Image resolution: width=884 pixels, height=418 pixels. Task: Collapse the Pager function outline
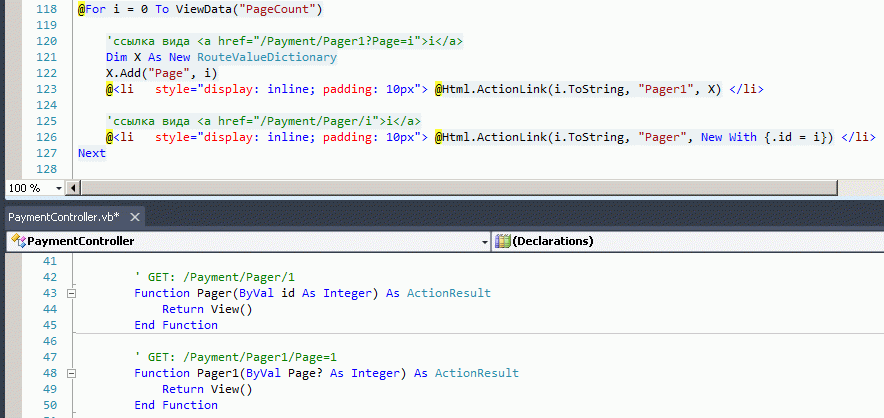tap(71, 293)
